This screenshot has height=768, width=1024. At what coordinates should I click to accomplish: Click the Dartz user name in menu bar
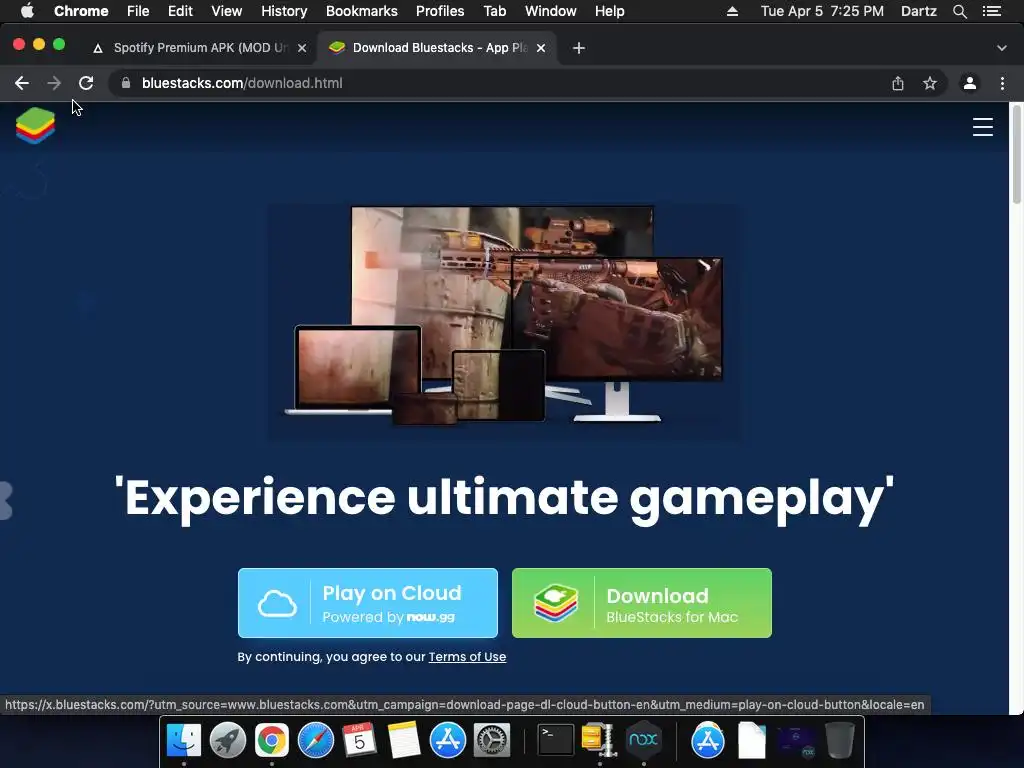919,11
